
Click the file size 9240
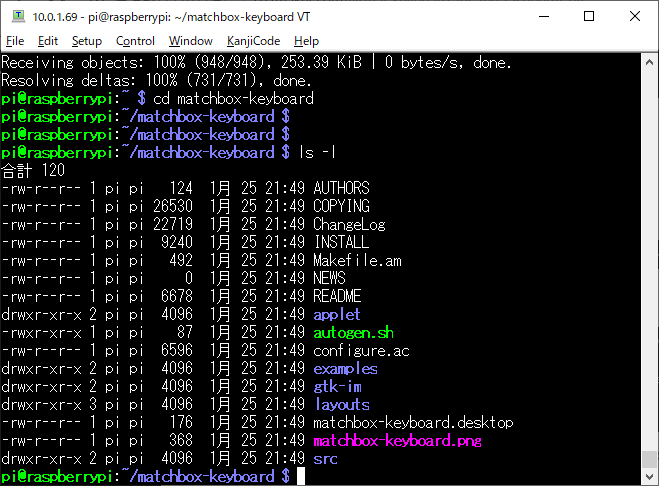coord(177,242)
